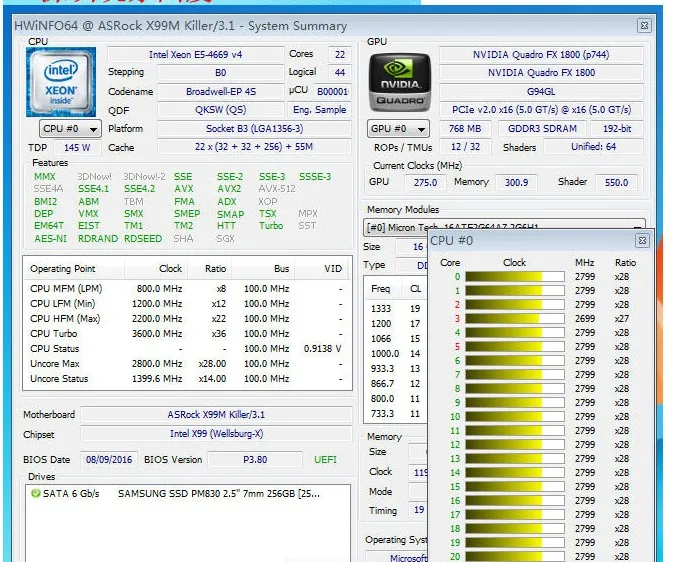This screenshot has width=673, height=562.
Task: Select the Uncore Max row
Action: 187,364
